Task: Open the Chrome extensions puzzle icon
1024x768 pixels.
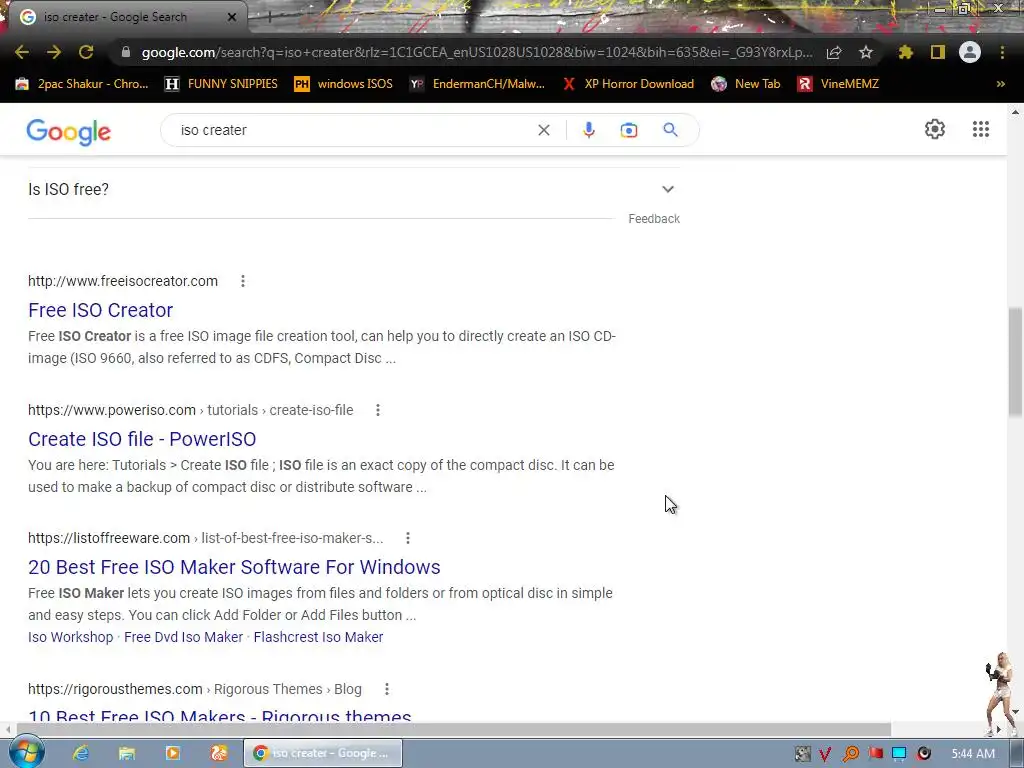Action: pos(906,52)
